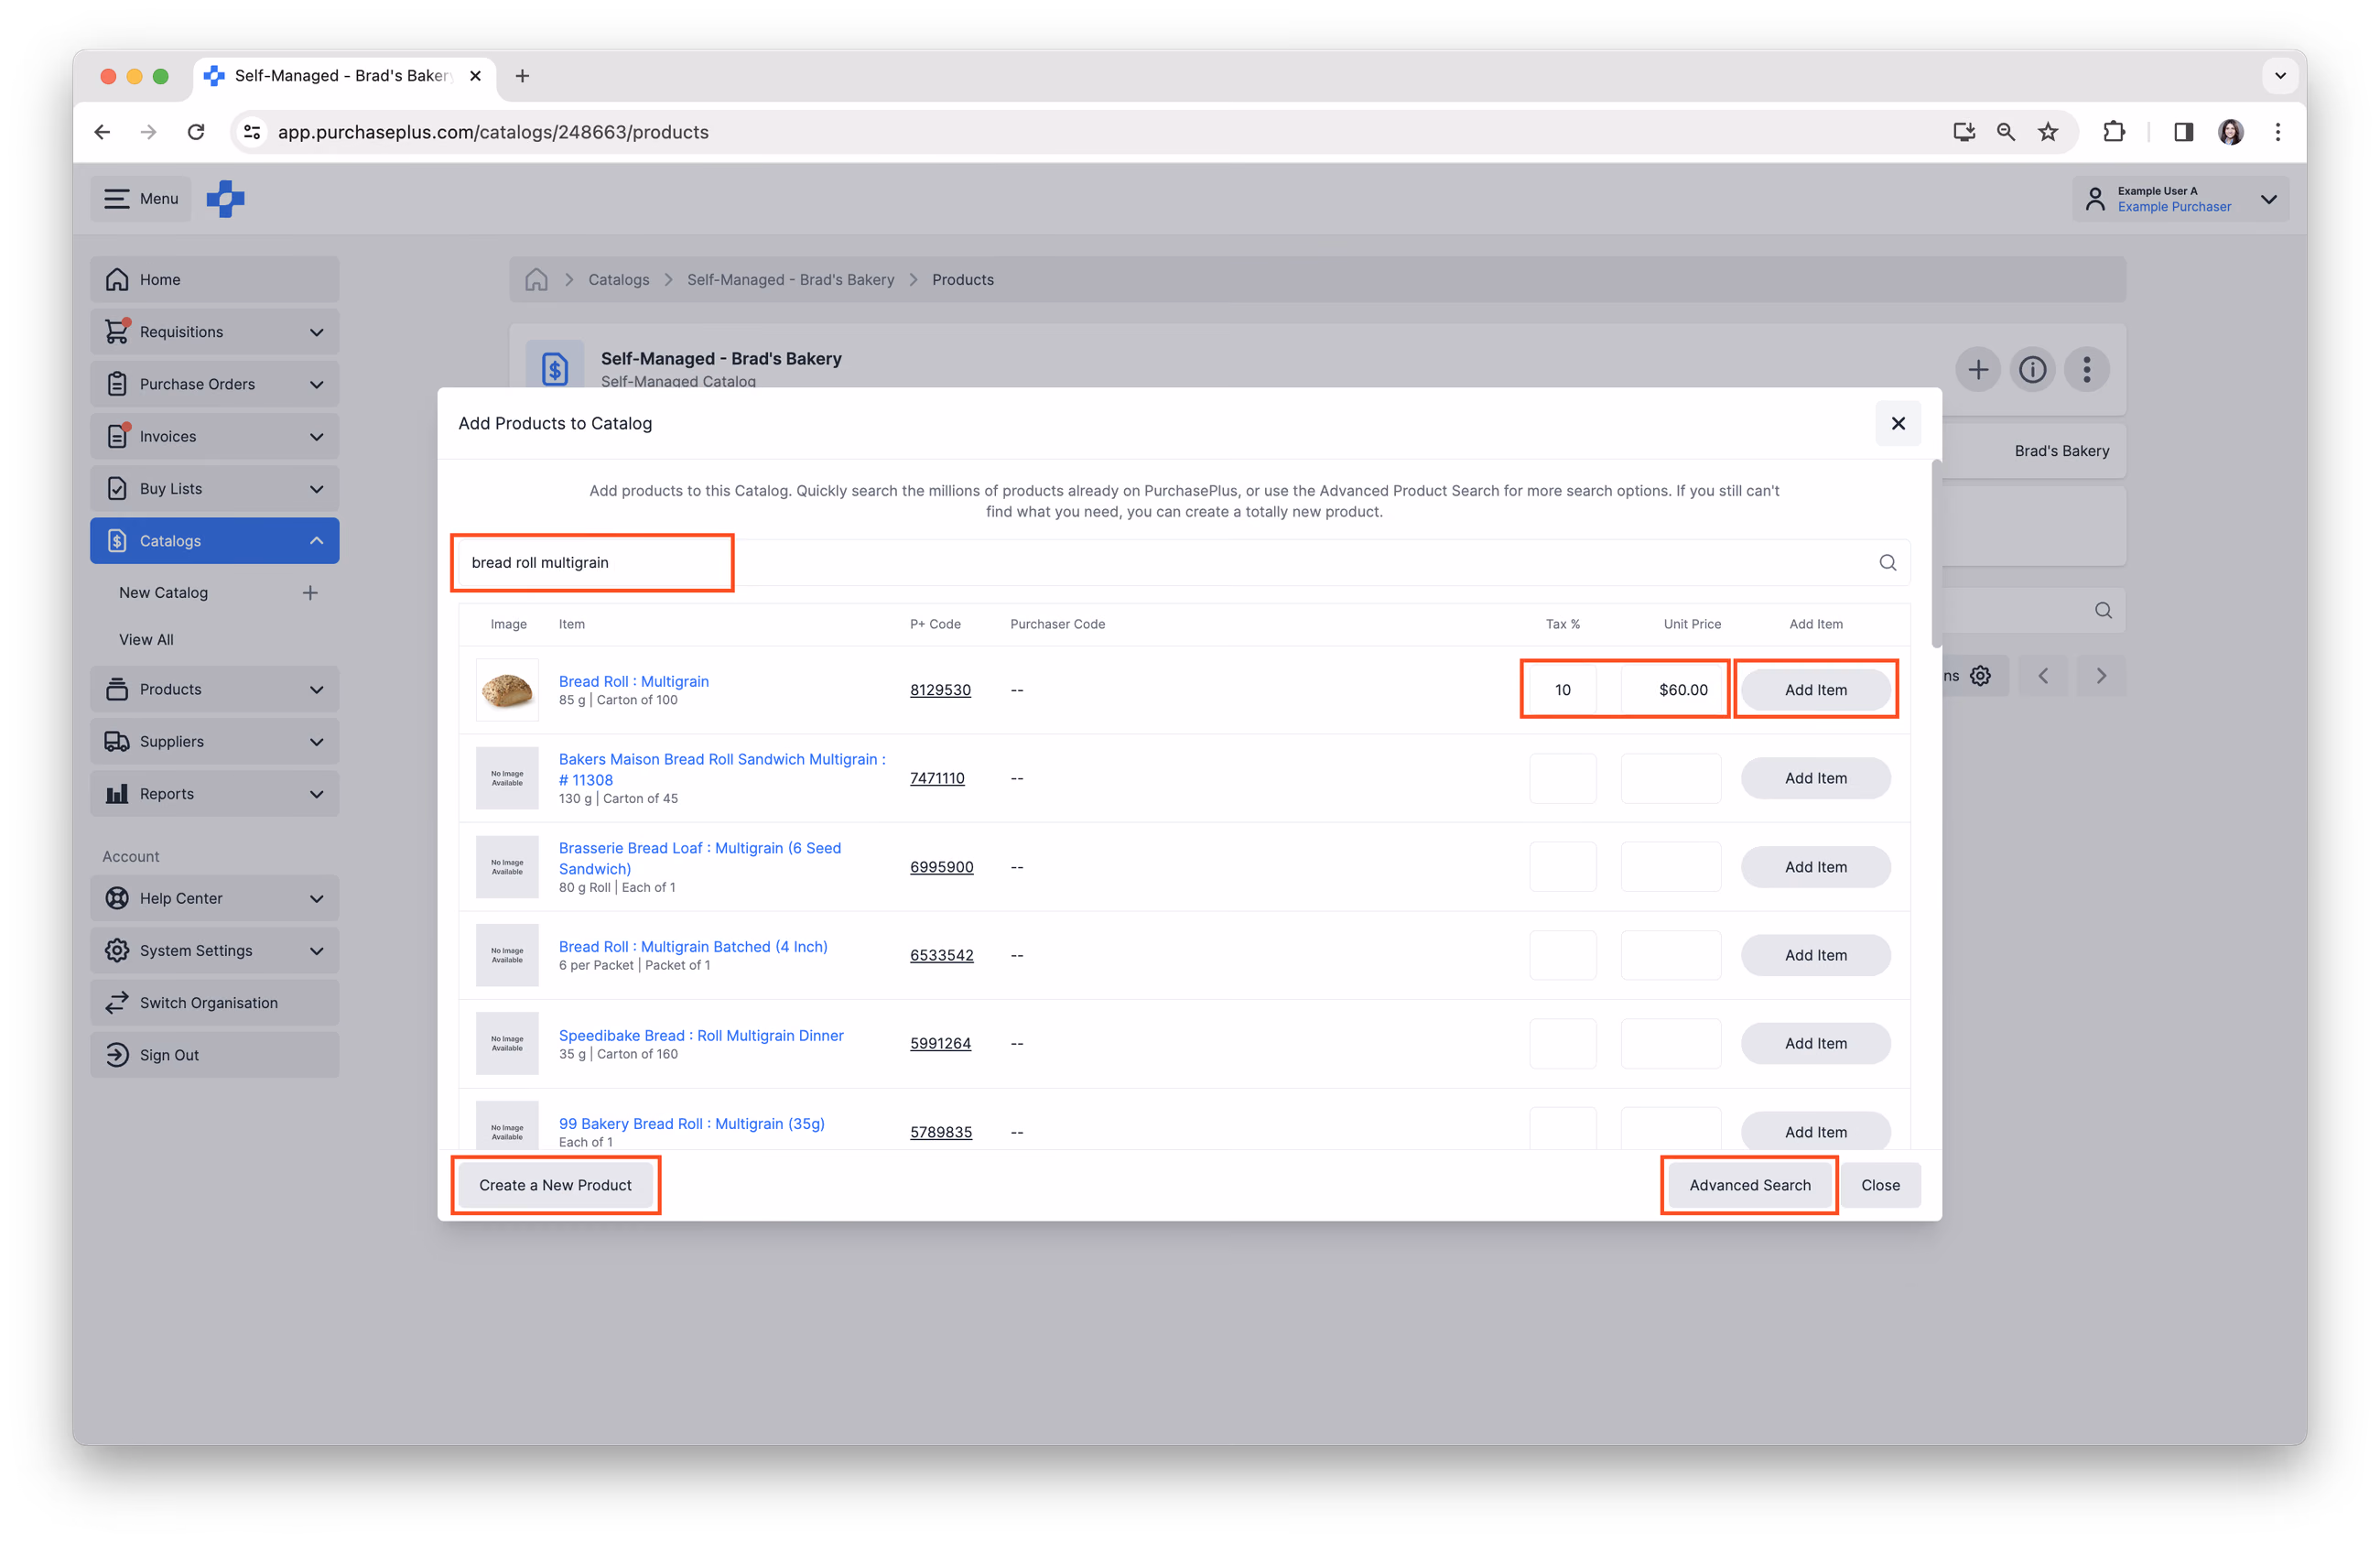Edit Unit Price $60.00 field
Screen dimensions: 2380x1542
pyautogui.click(x=1670, y=690)
